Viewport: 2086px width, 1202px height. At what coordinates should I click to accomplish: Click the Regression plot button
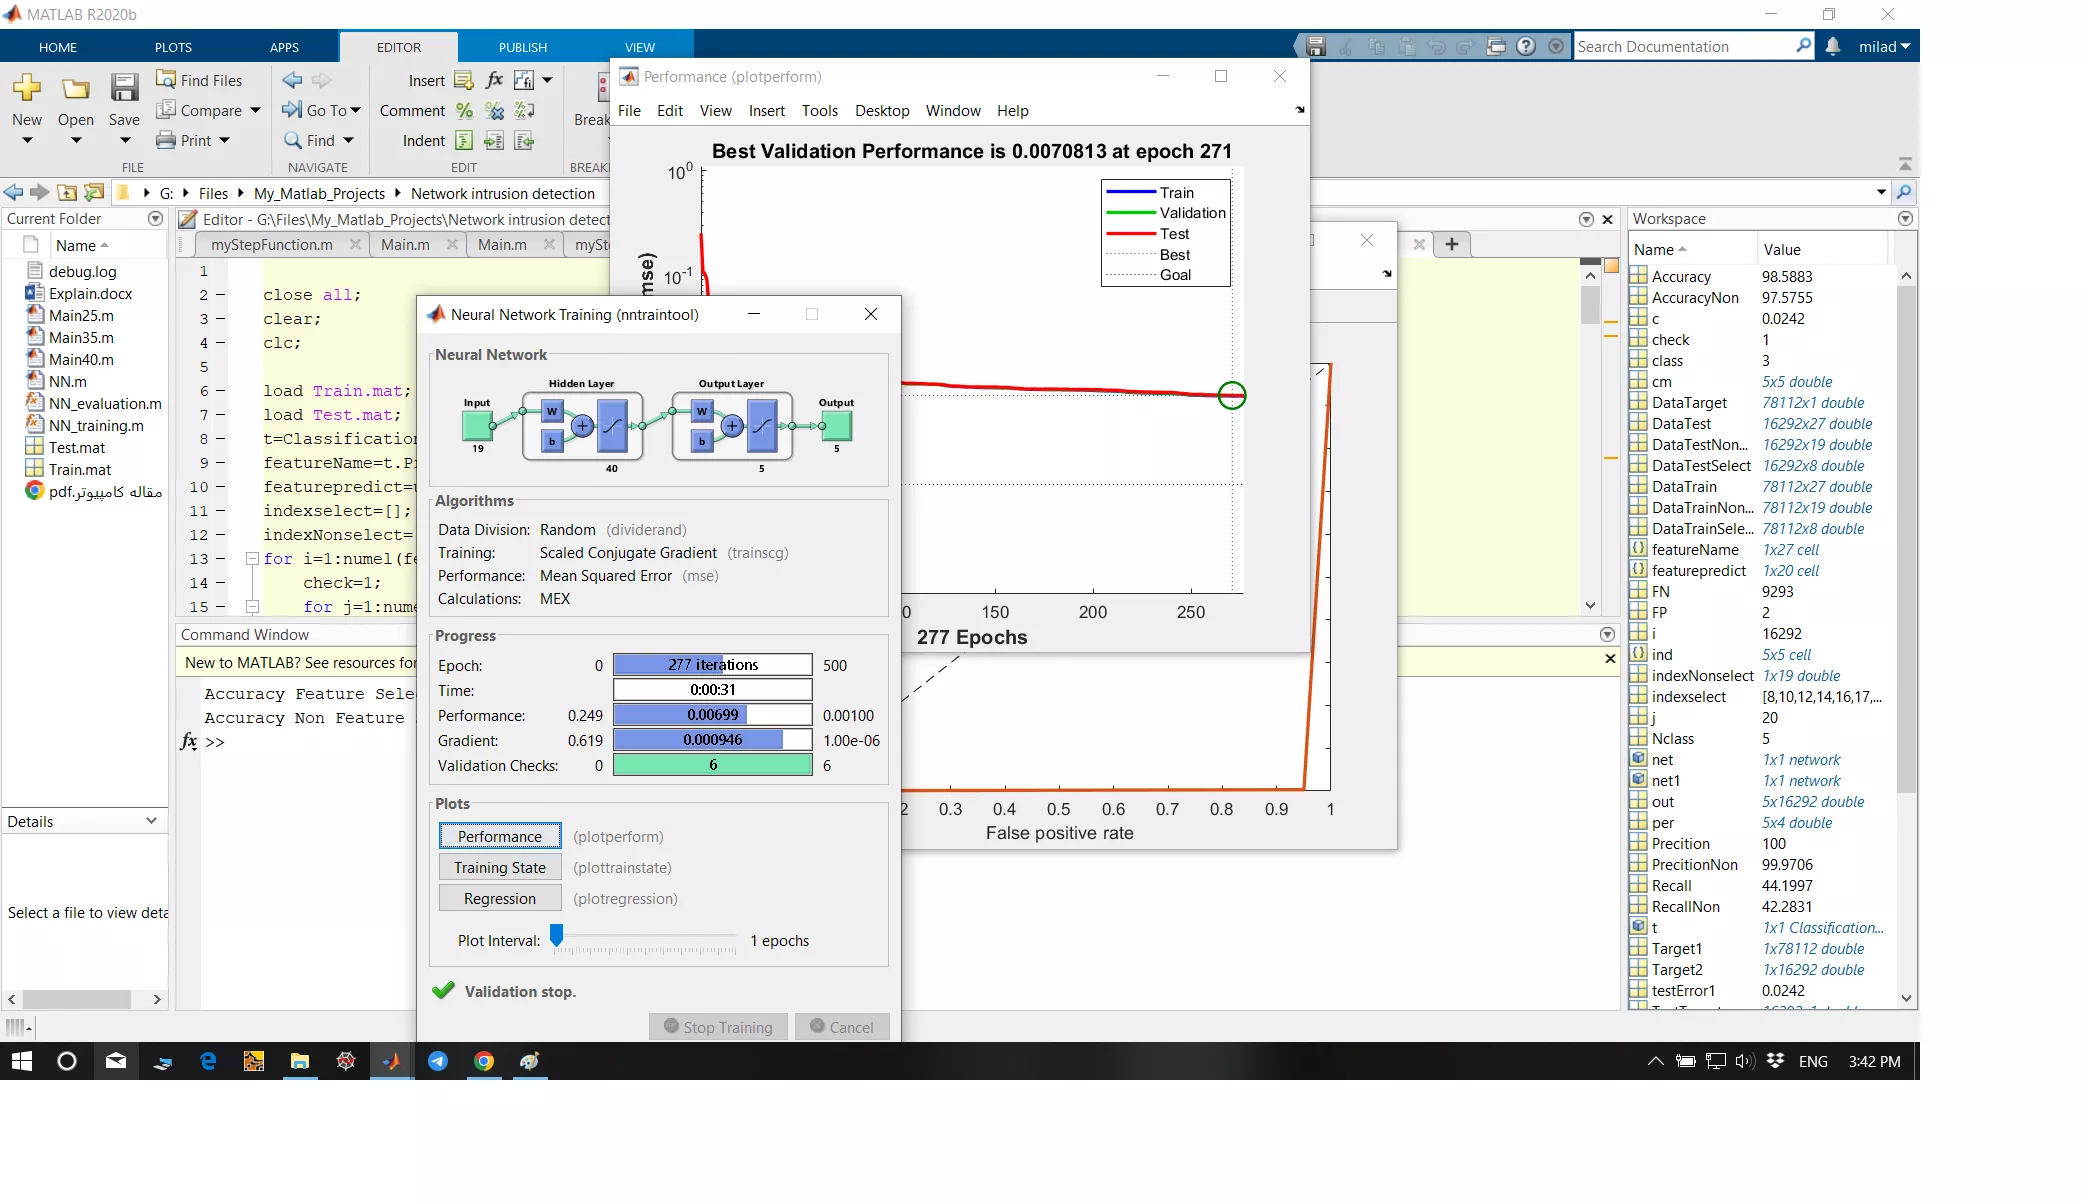[x=500, y=898]
